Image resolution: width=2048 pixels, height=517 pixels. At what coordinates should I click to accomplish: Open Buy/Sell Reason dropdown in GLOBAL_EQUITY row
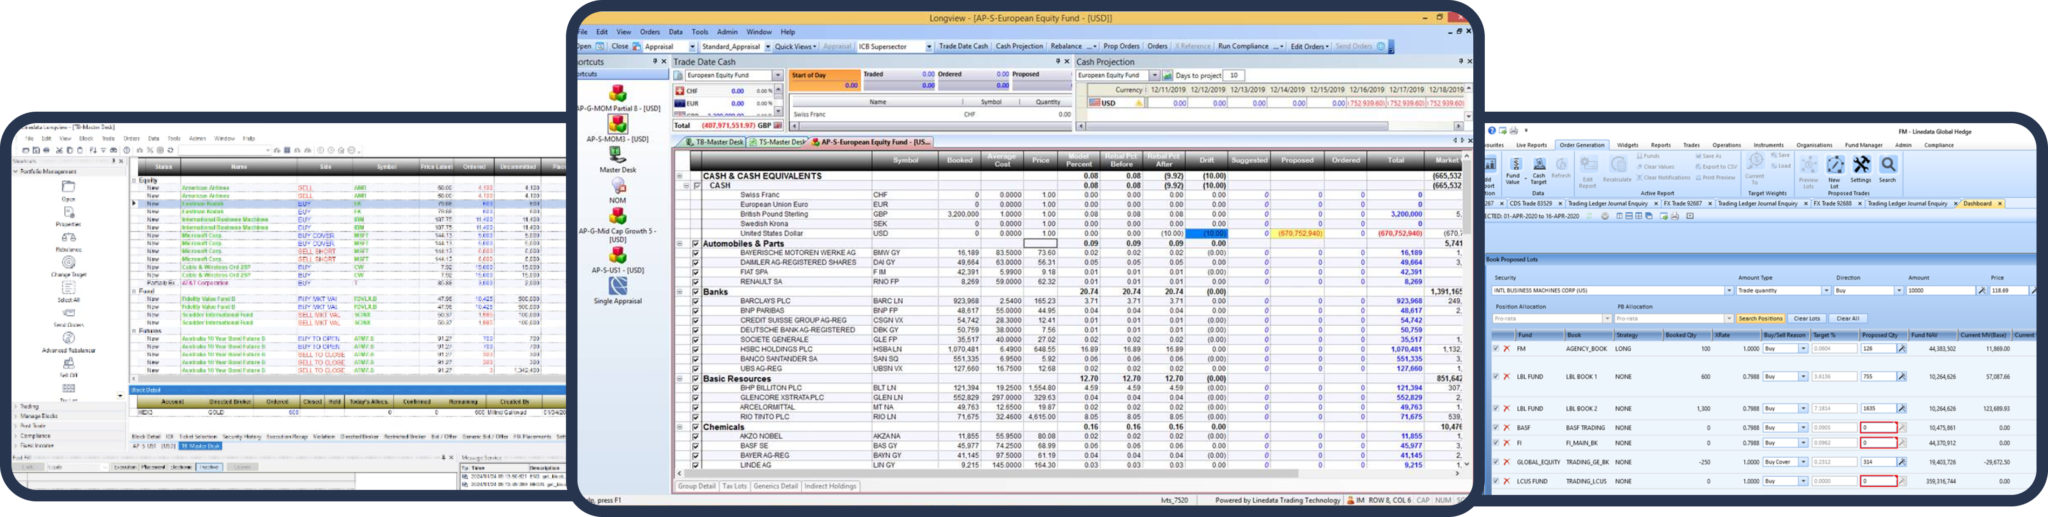point(1803,462)
